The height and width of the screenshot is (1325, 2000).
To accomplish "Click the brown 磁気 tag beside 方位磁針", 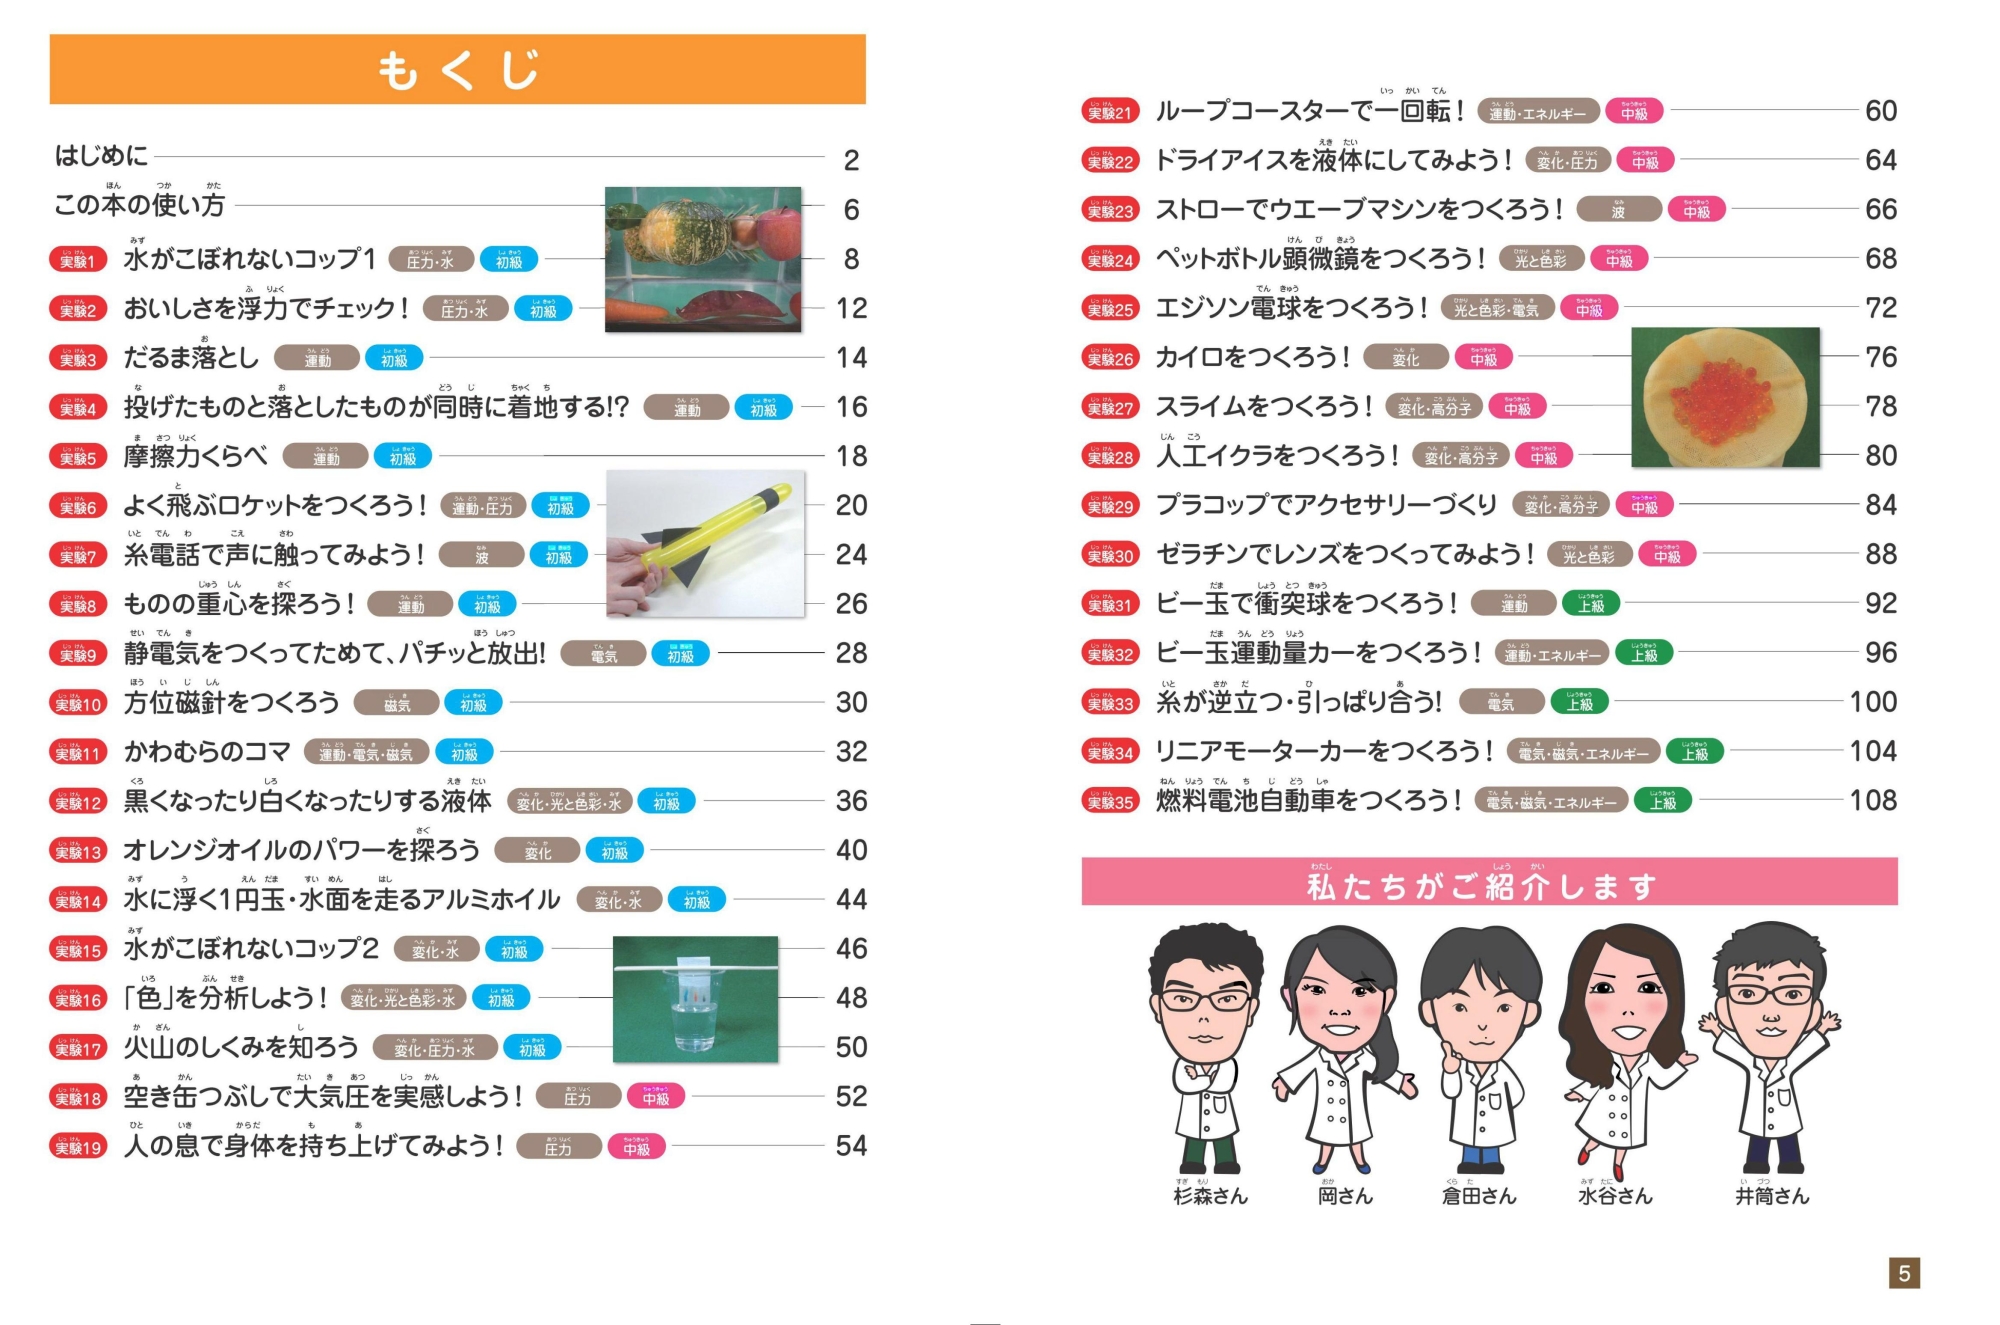I will click(x=397, y=703).
